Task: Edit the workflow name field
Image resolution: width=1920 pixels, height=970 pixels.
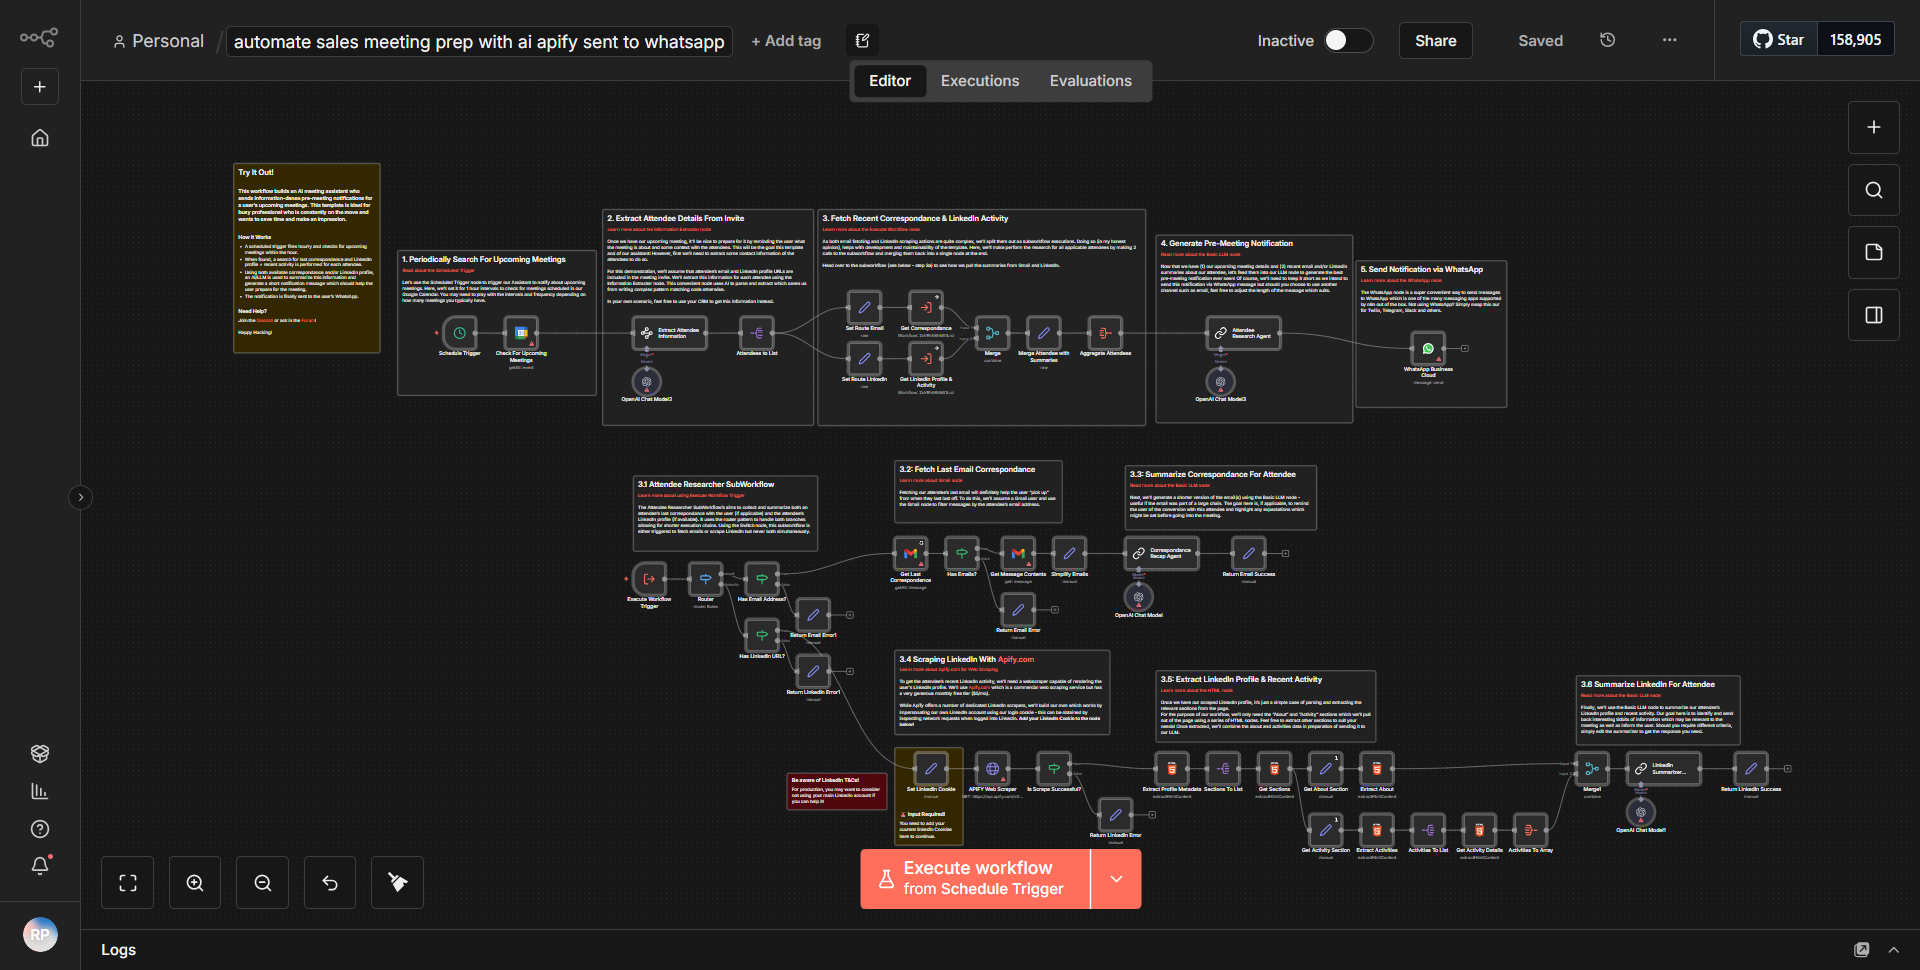Action: (479, 41)
